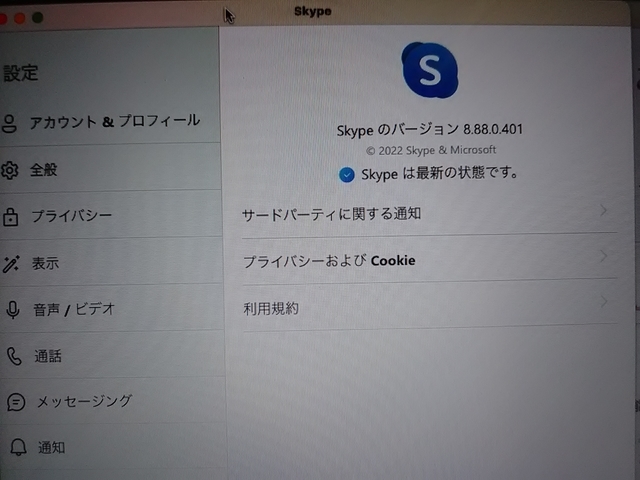Click the 設定 heading
The width and height of the screenshot is (640, 480).
(20, 73)
